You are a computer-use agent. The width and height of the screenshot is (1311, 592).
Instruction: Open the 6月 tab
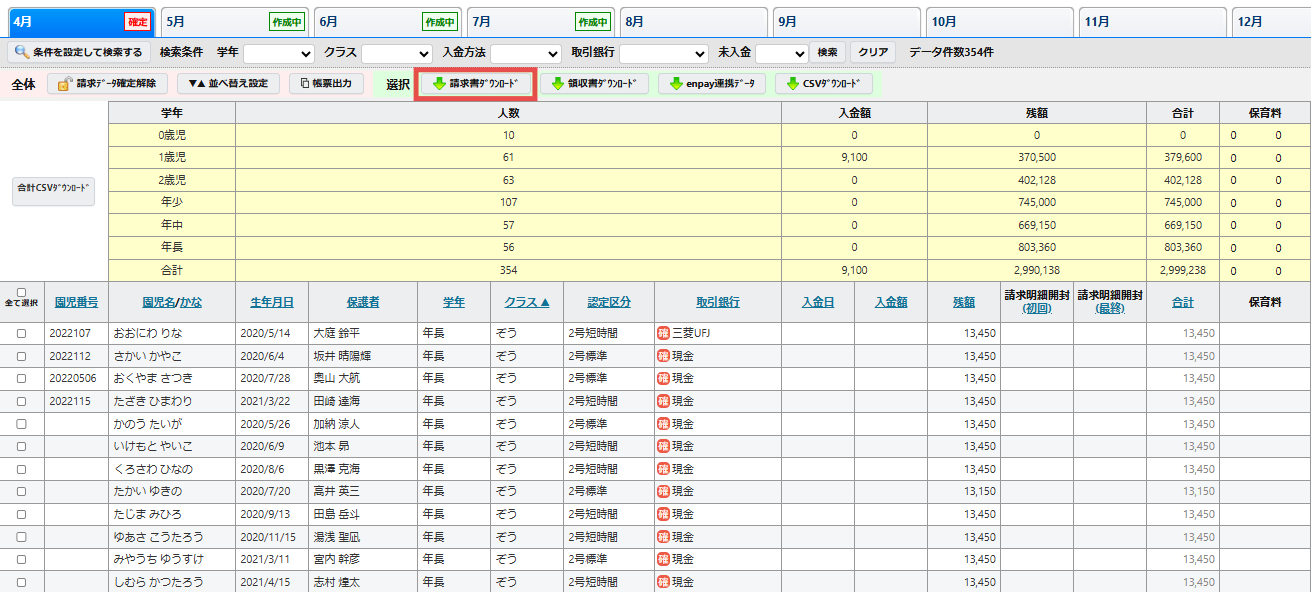(x=387, y=22)
